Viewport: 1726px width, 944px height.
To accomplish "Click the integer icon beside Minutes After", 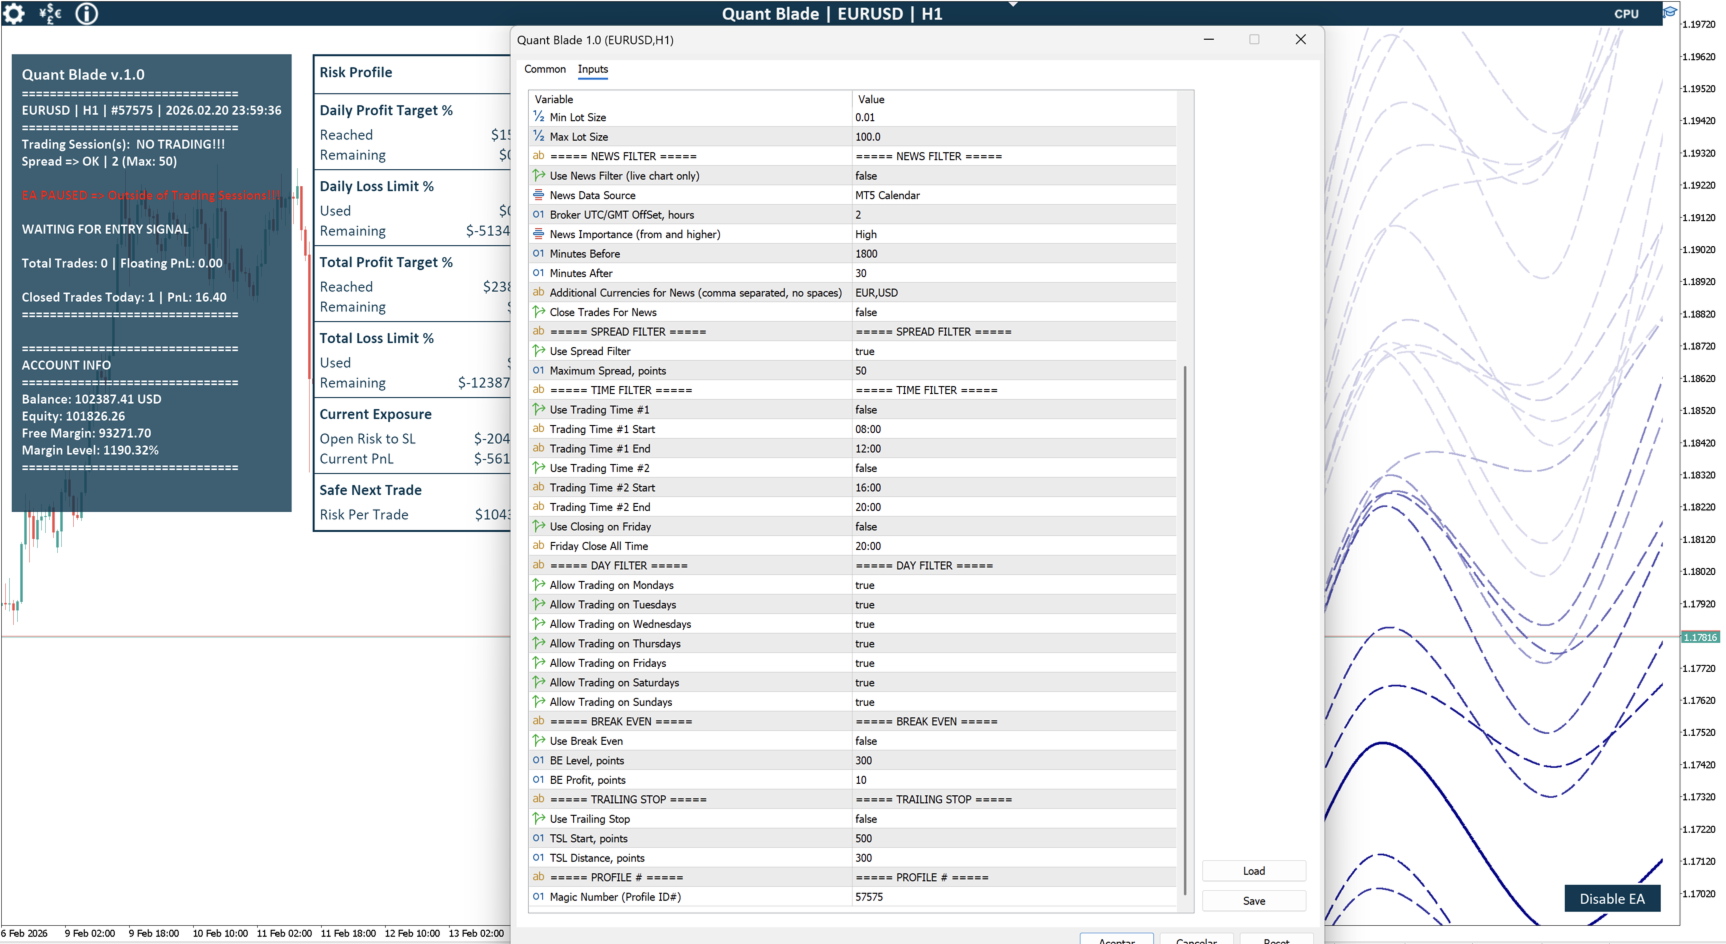I will coord(539,273).
